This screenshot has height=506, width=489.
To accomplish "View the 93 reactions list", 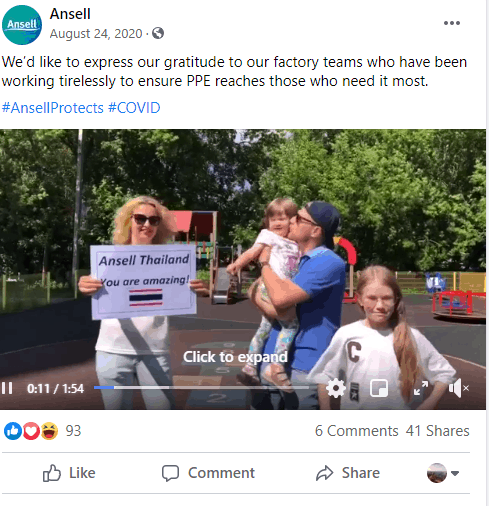I will (42, 431).
